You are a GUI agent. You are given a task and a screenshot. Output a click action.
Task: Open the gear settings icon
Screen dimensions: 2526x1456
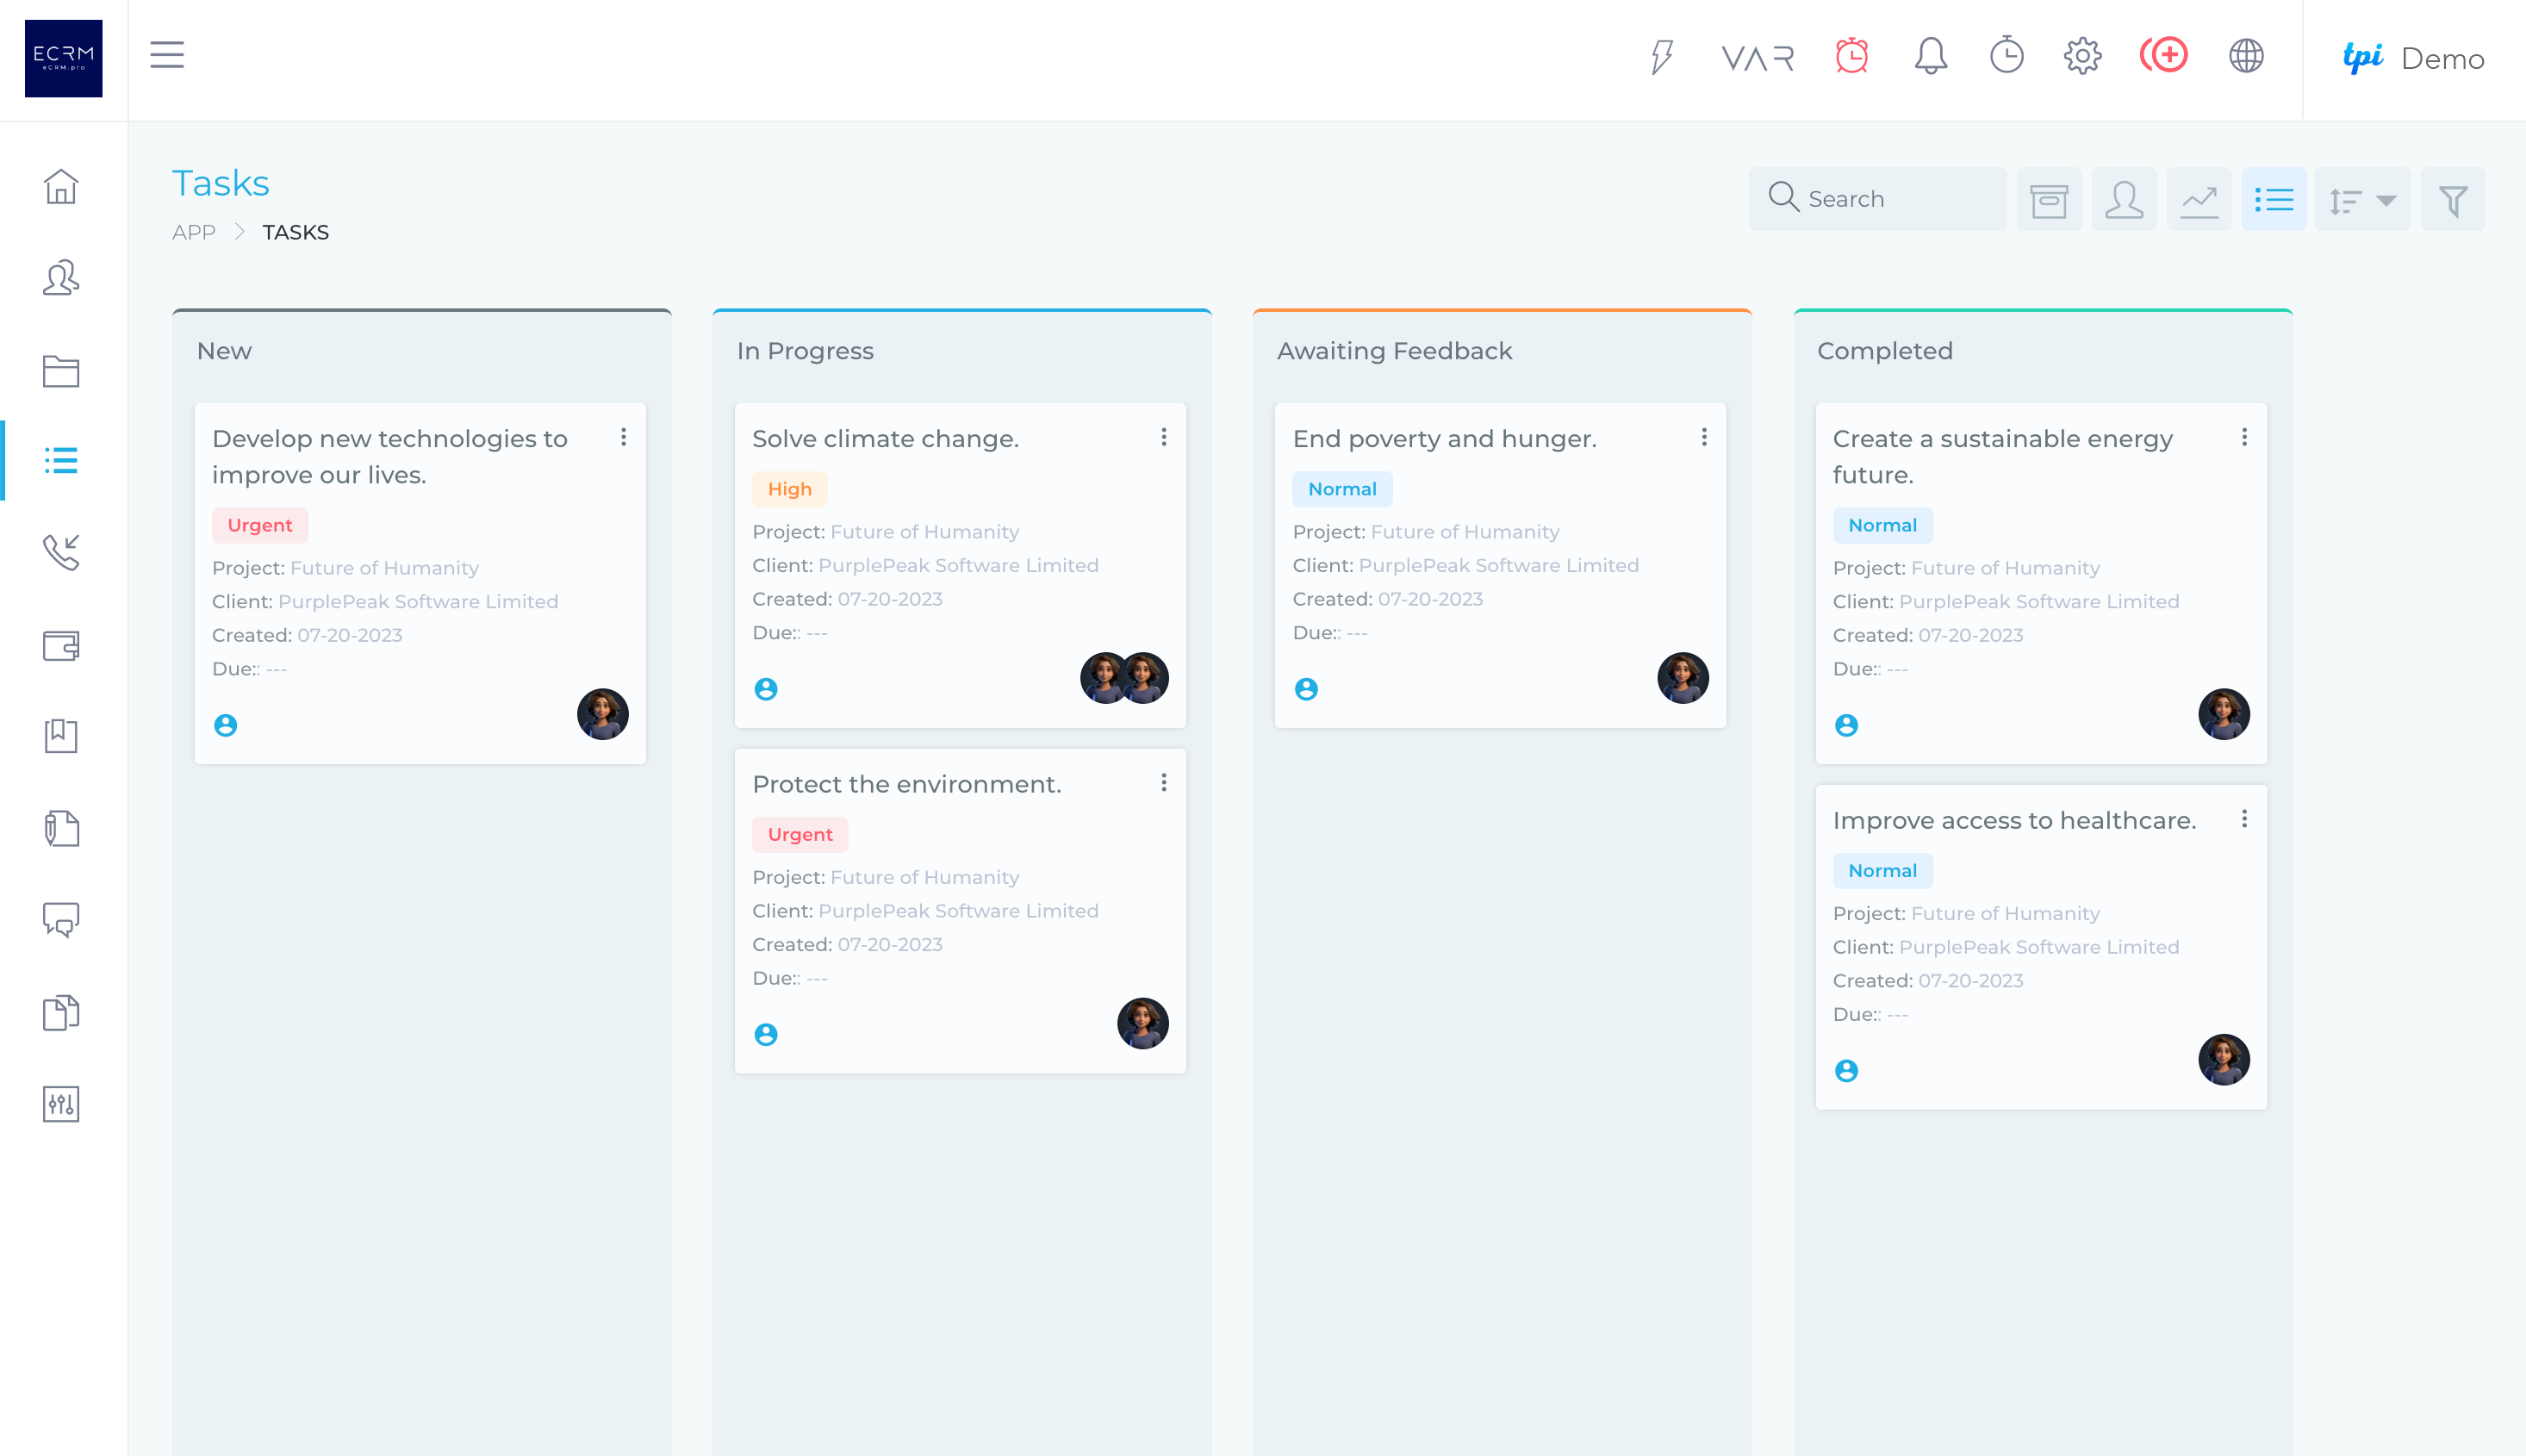pyautogui.click(x=2082, y=56)
